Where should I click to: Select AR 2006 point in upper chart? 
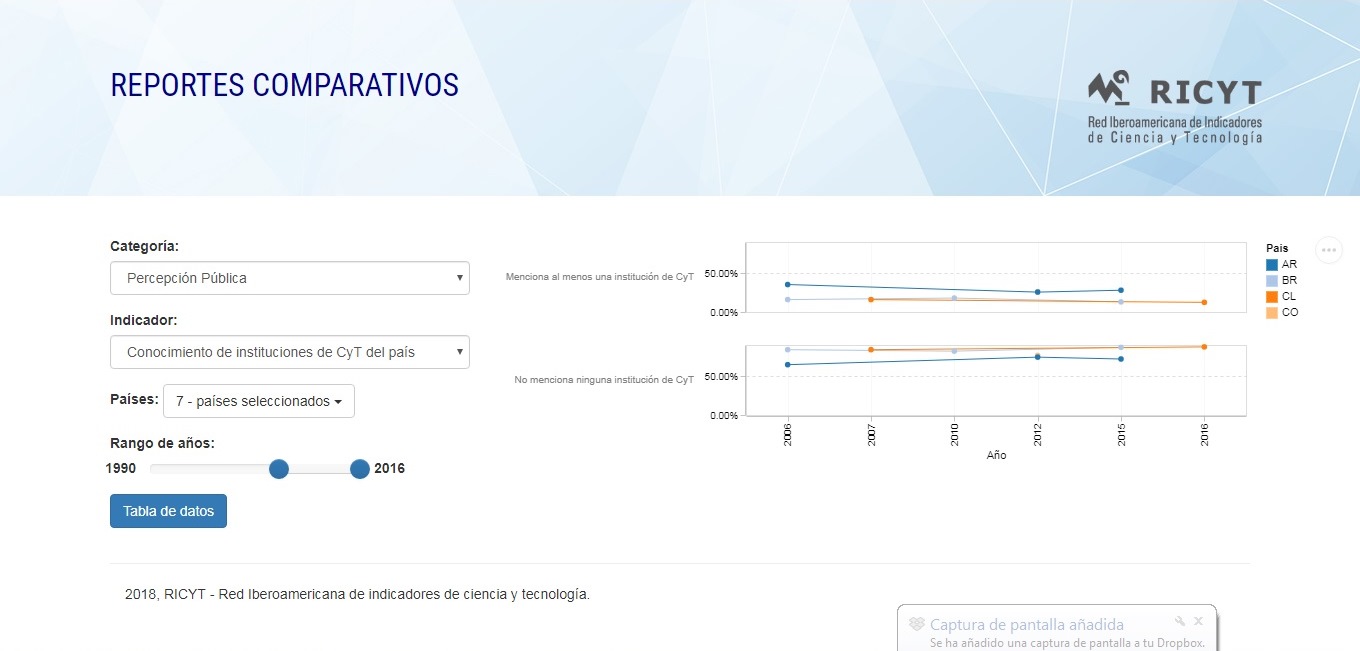pos(788,285)
